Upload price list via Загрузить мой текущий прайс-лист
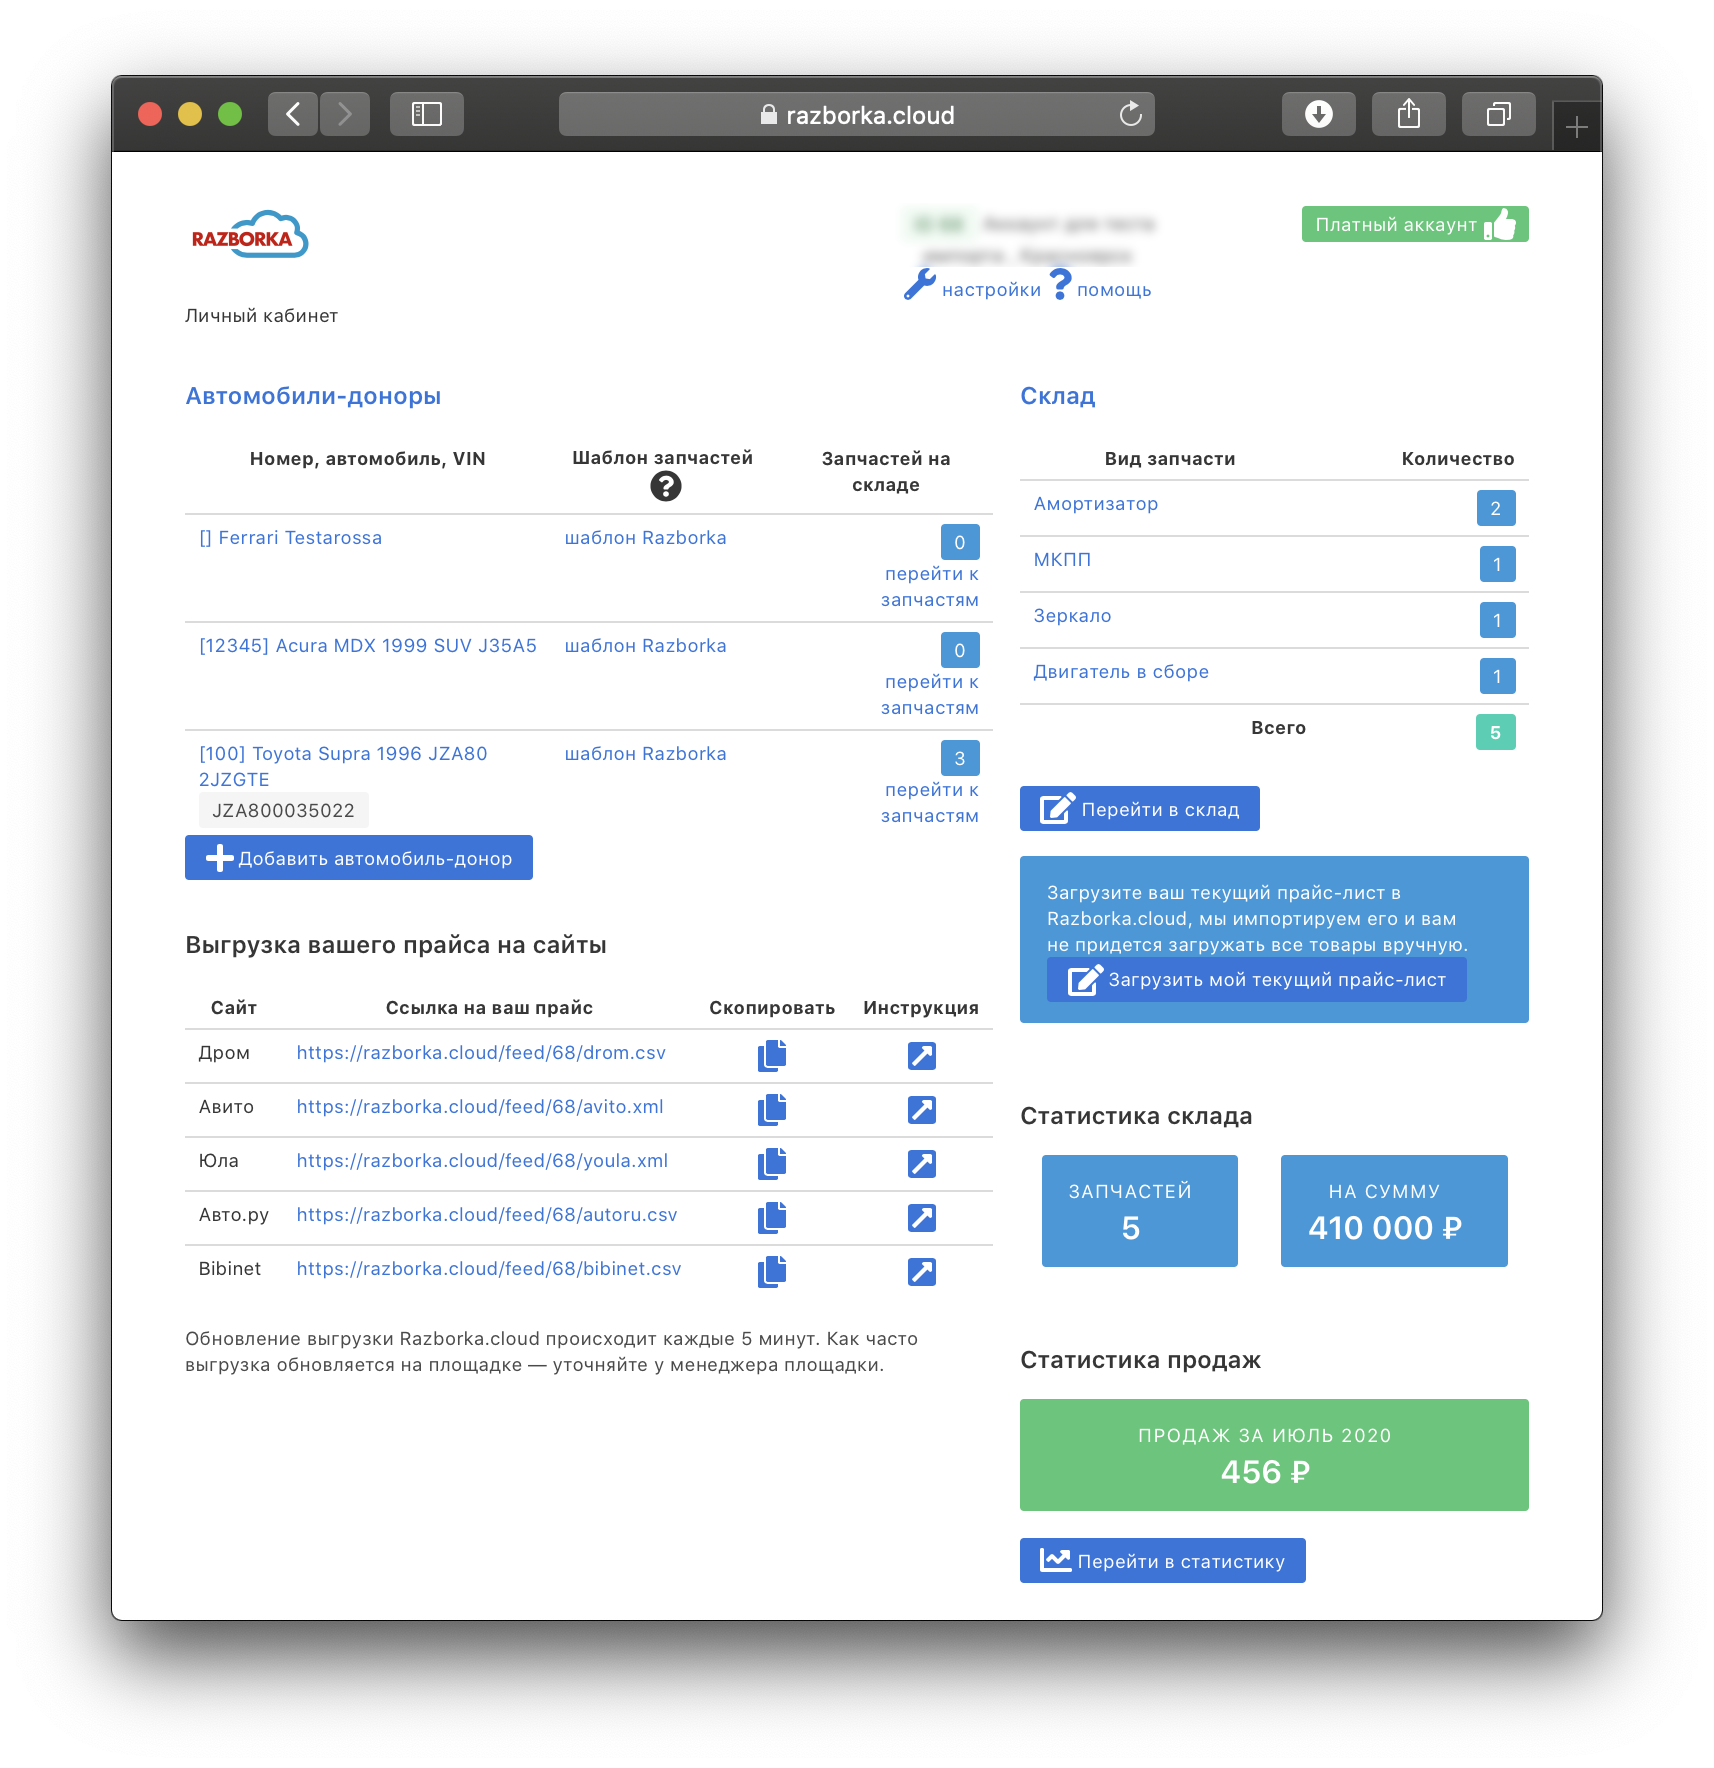Image resolution: width=1714 pixels, height=1768 pixels. click(1256, 980)
